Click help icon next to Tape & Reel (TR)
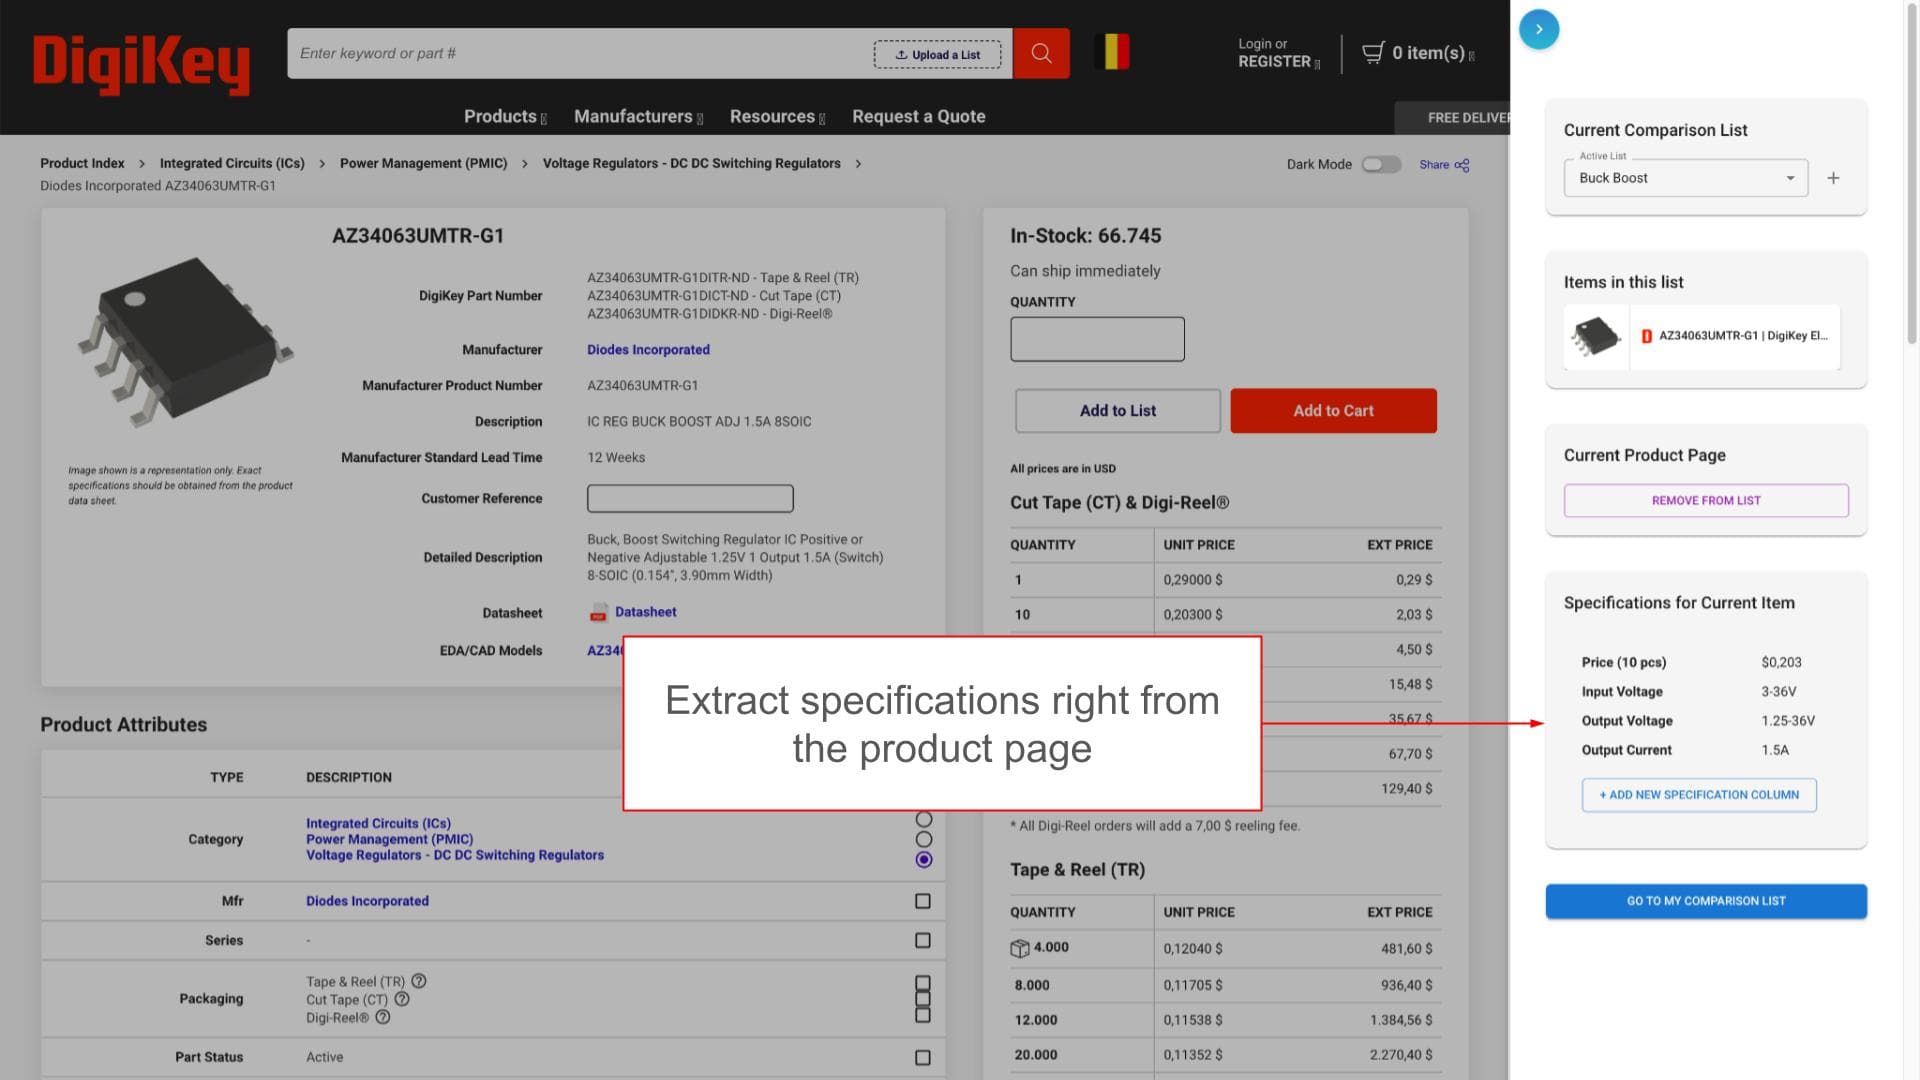 pos(419,981)
